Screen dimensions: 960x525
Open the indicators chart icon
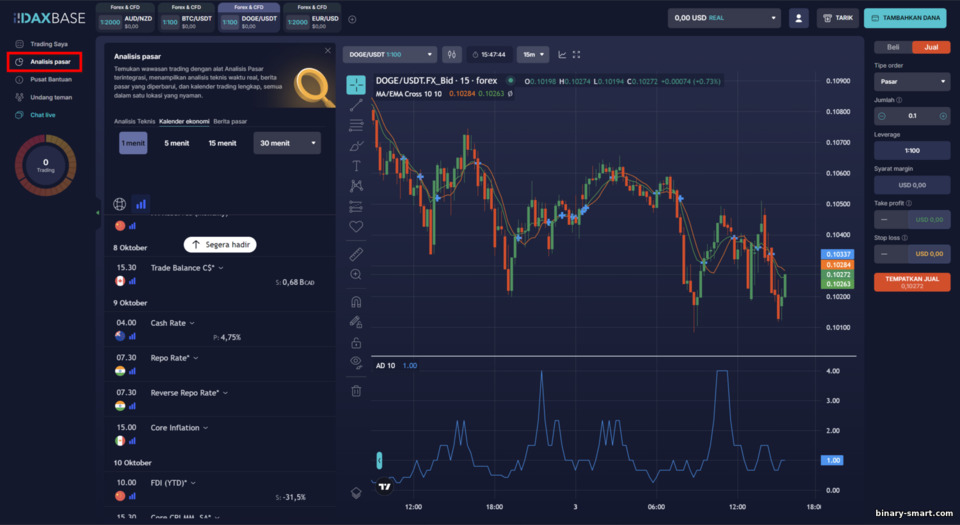[562, 54]
